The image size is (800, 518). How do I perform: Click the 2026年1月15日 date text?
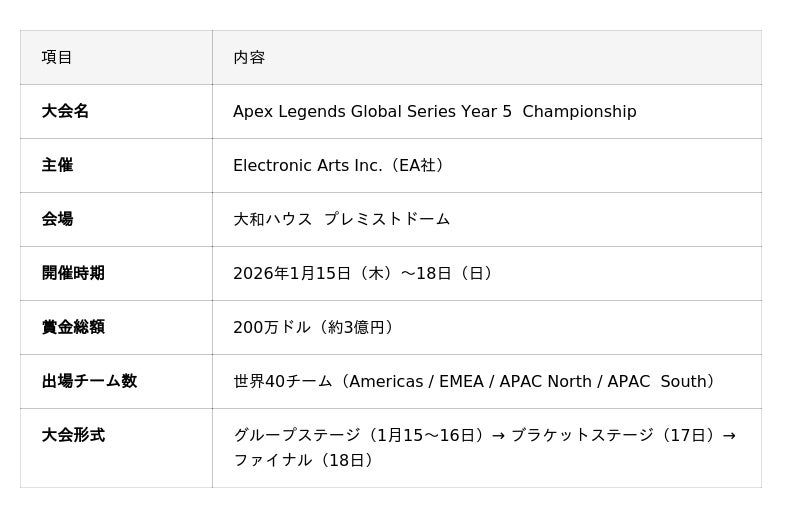click(292, 273)
